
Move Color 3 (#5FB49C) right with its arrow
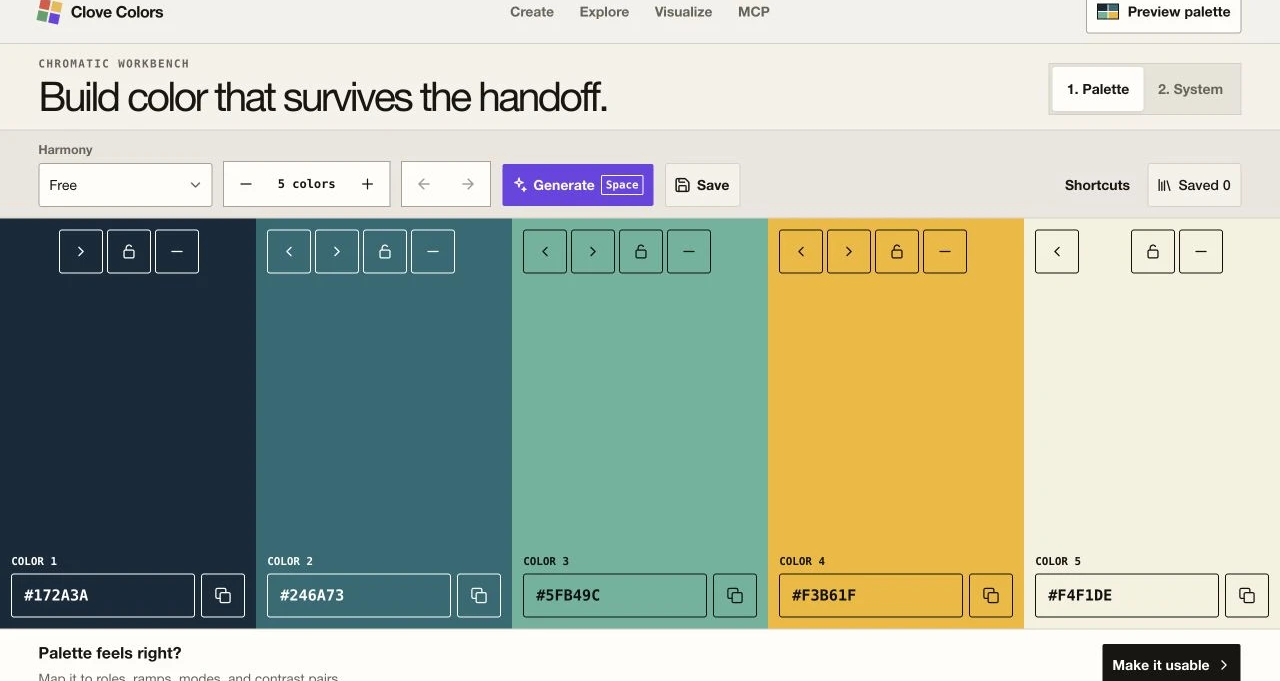(x=593, y=252)
